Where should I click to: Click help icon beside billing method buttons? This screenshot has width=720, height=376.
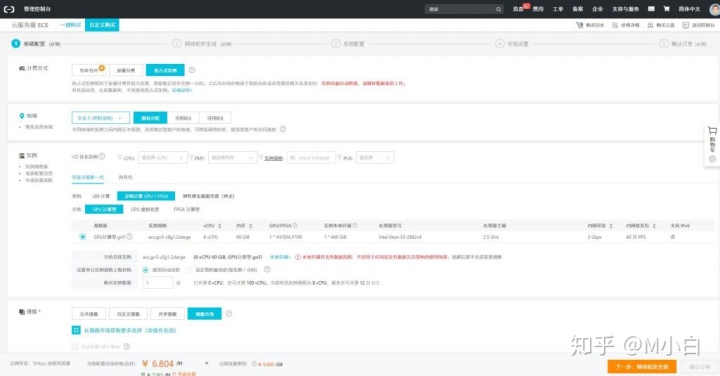coord(192,70)
